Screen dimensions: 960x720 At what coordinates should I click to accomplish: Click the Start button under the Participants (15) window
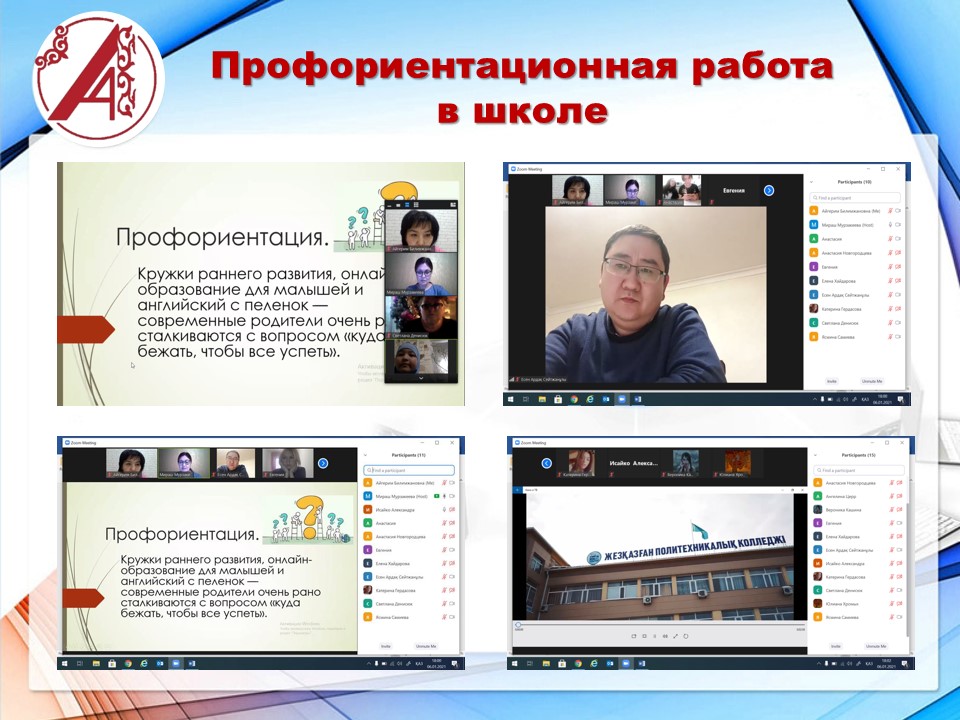point(514,663)
